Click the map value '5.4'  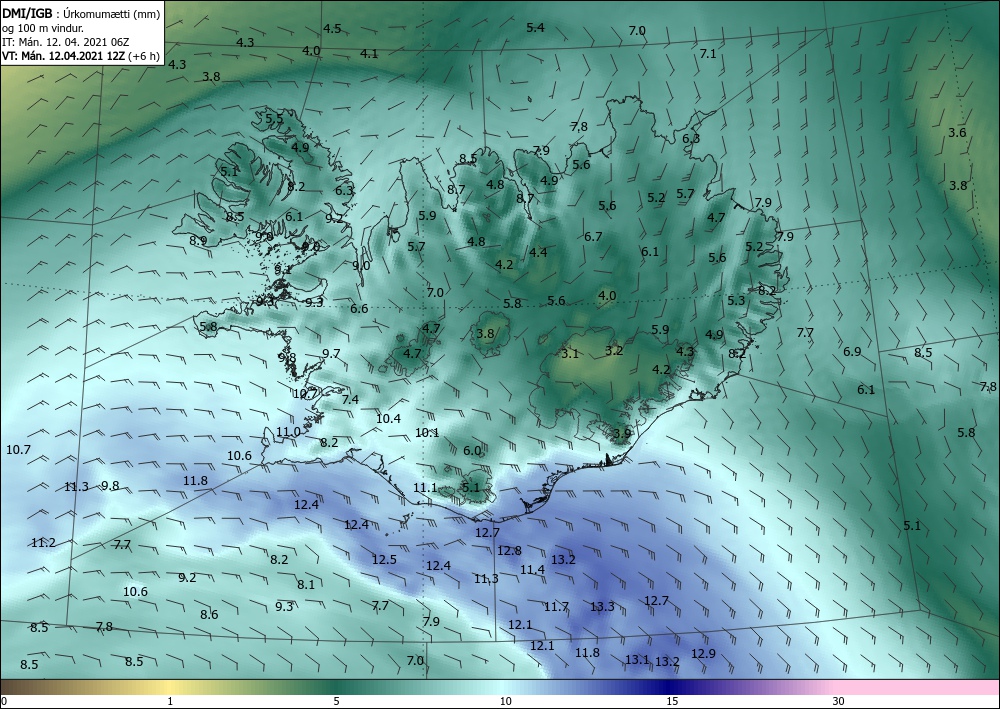click(535, 27)
